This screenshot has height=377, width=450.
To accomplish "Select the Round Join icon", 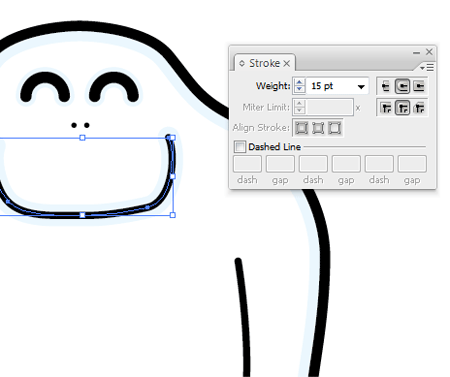I will point(402,108).
